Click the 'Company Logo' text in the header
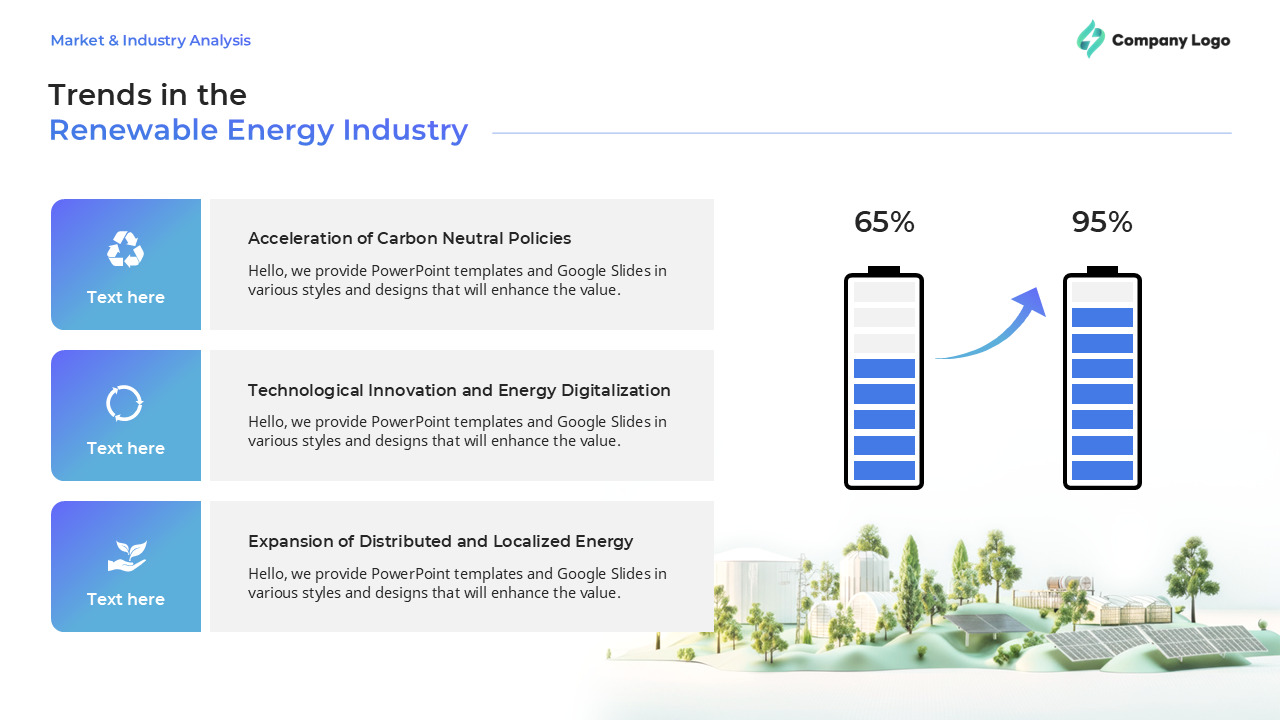The image size is (1280, 720). (x=1172, y=40)
